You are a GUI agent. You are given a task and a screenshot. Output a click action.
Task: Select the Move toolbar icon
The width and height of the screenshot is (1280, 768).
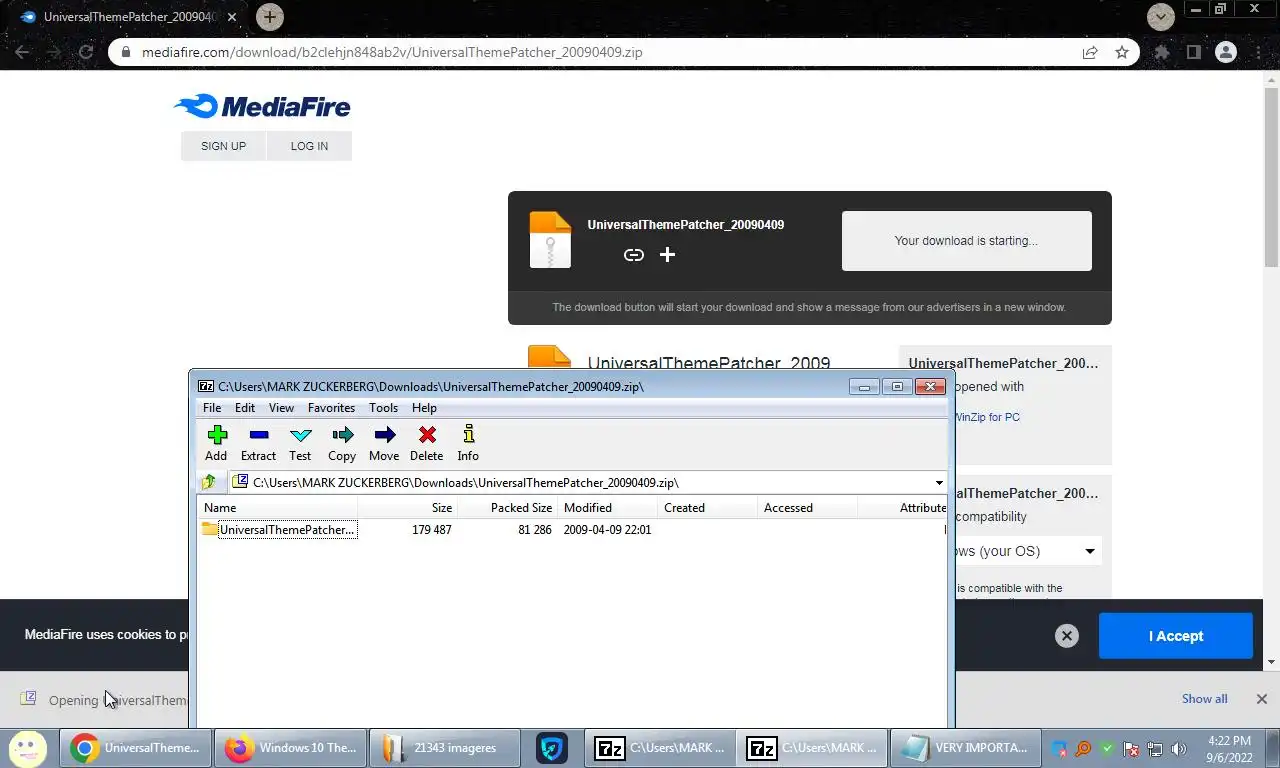click(x=384, y=443)
